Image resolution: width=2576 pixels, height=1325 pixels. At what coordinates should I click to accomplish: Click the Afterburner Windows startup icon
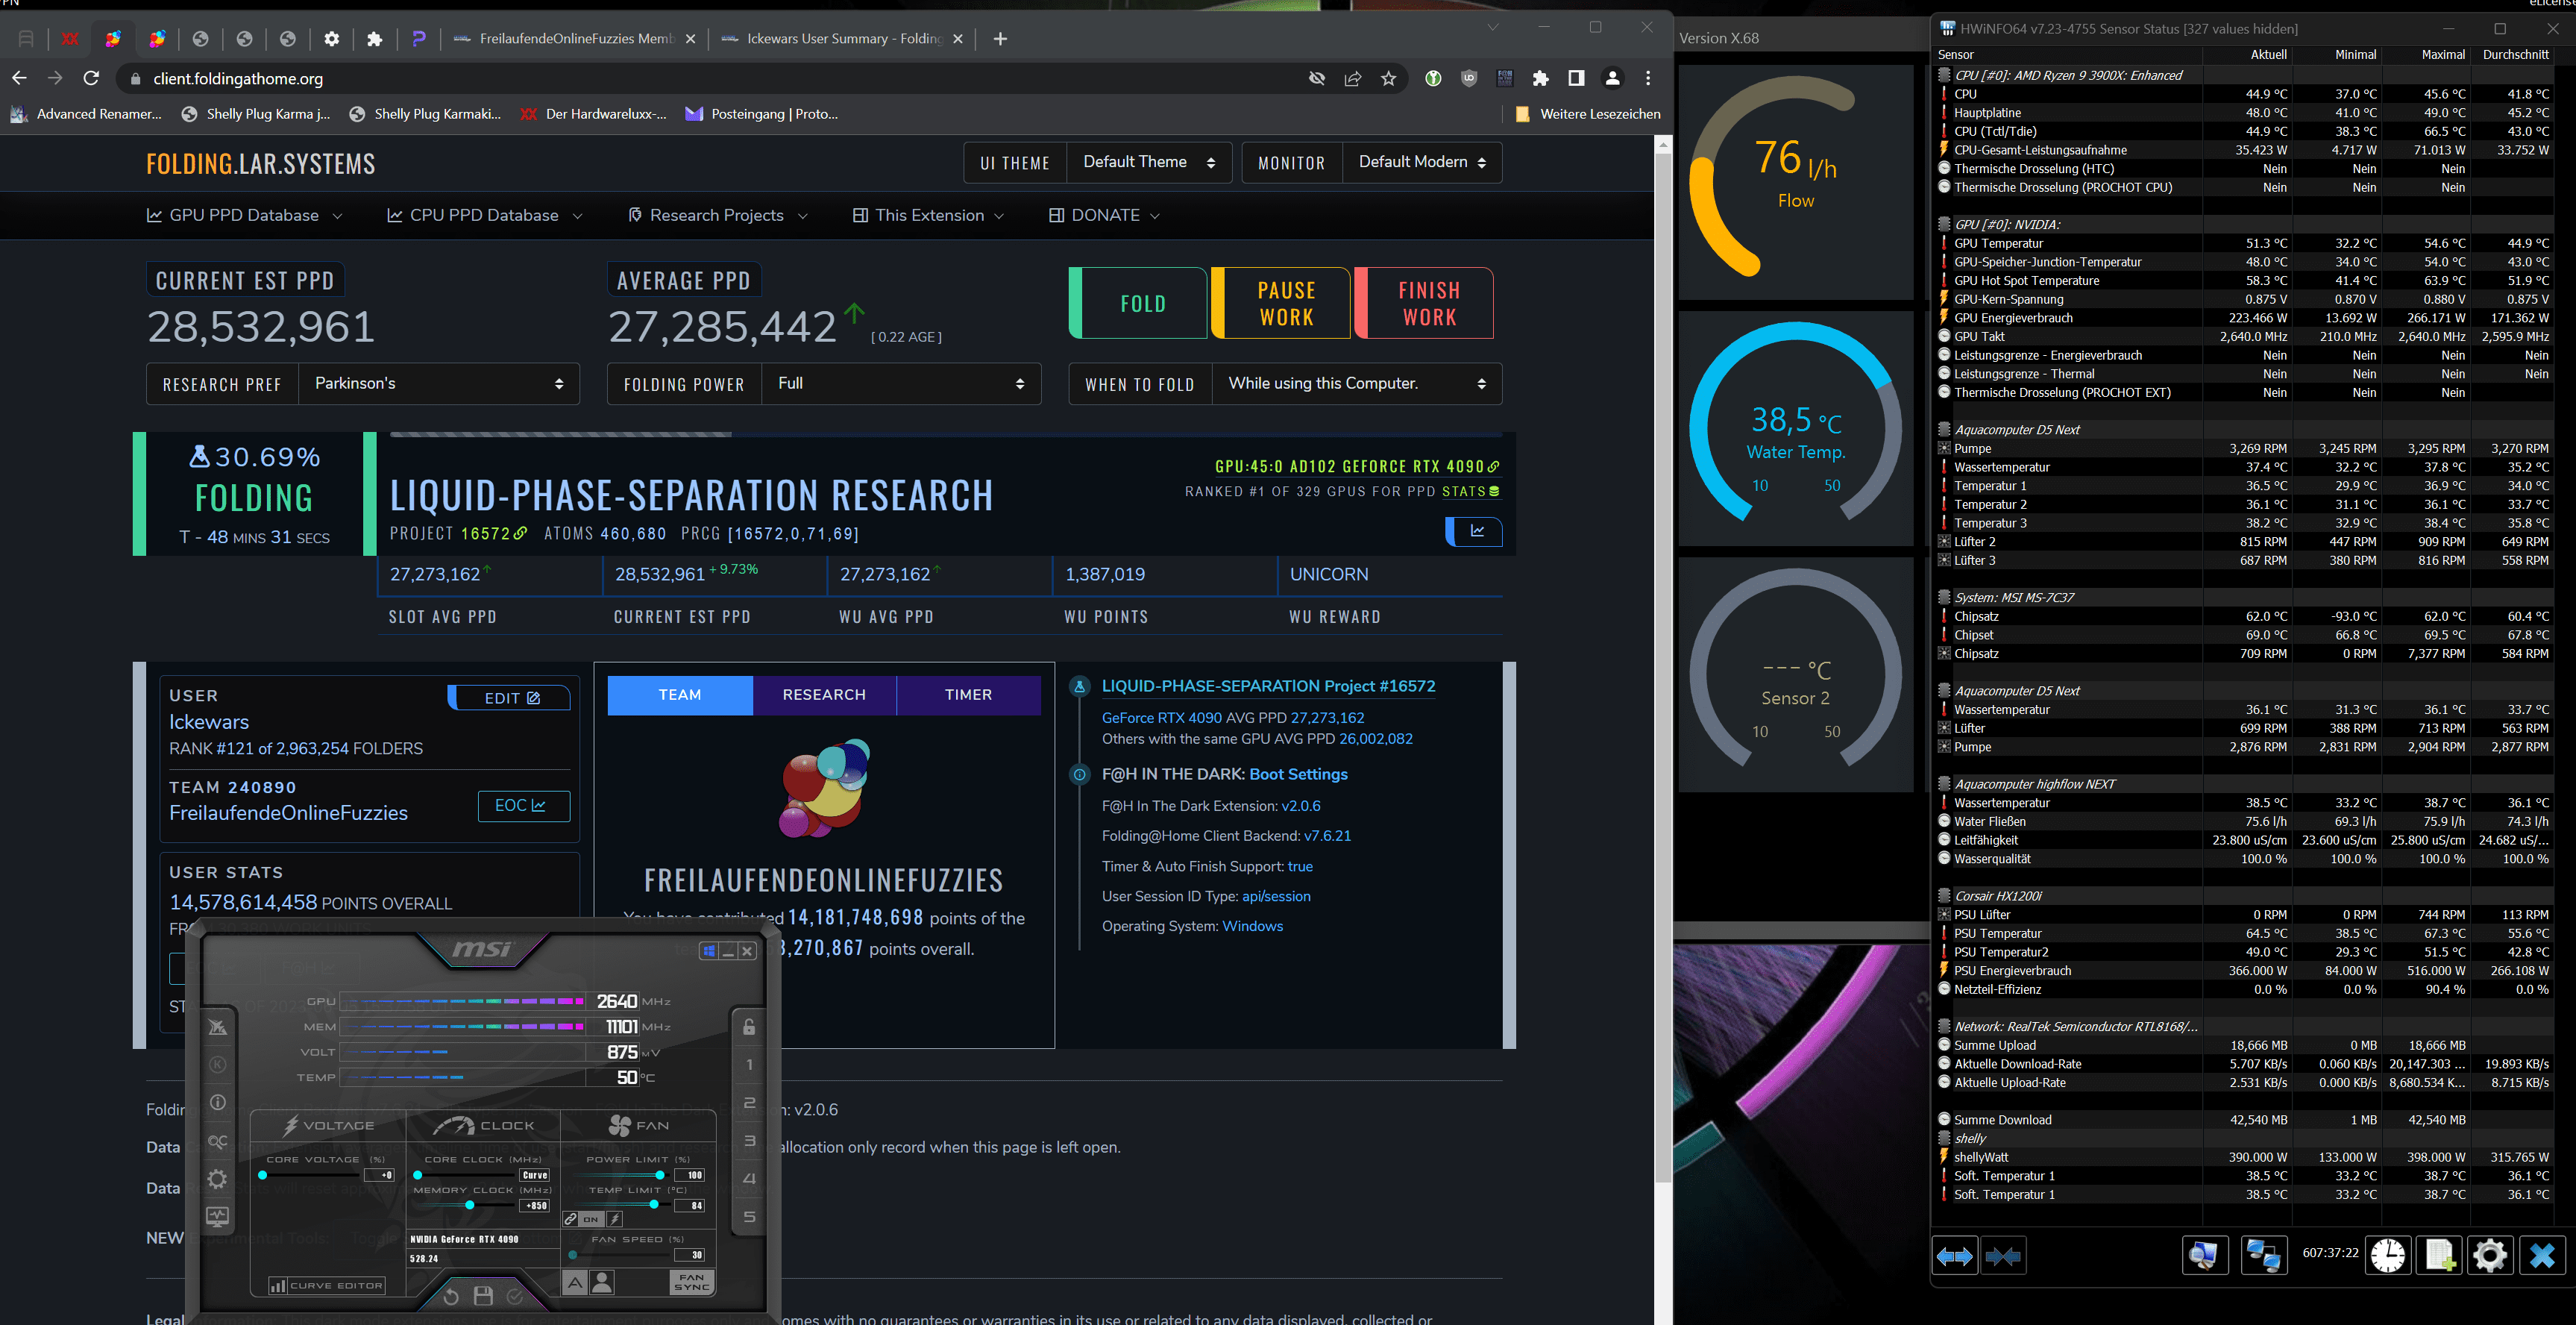pos(709,950)
